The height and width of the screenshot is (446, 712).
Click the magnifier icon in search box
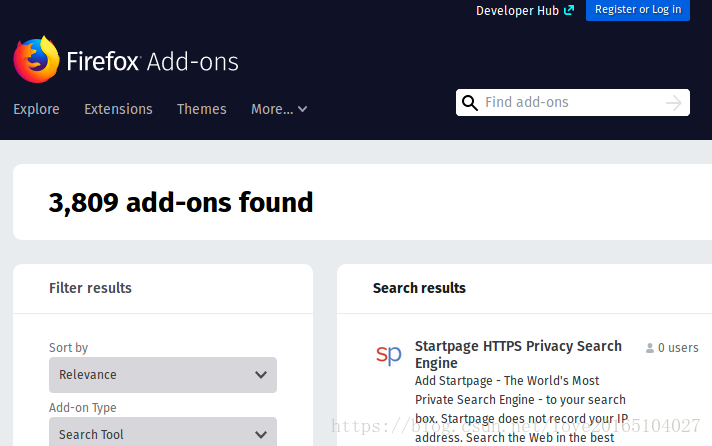click(470, 103)
